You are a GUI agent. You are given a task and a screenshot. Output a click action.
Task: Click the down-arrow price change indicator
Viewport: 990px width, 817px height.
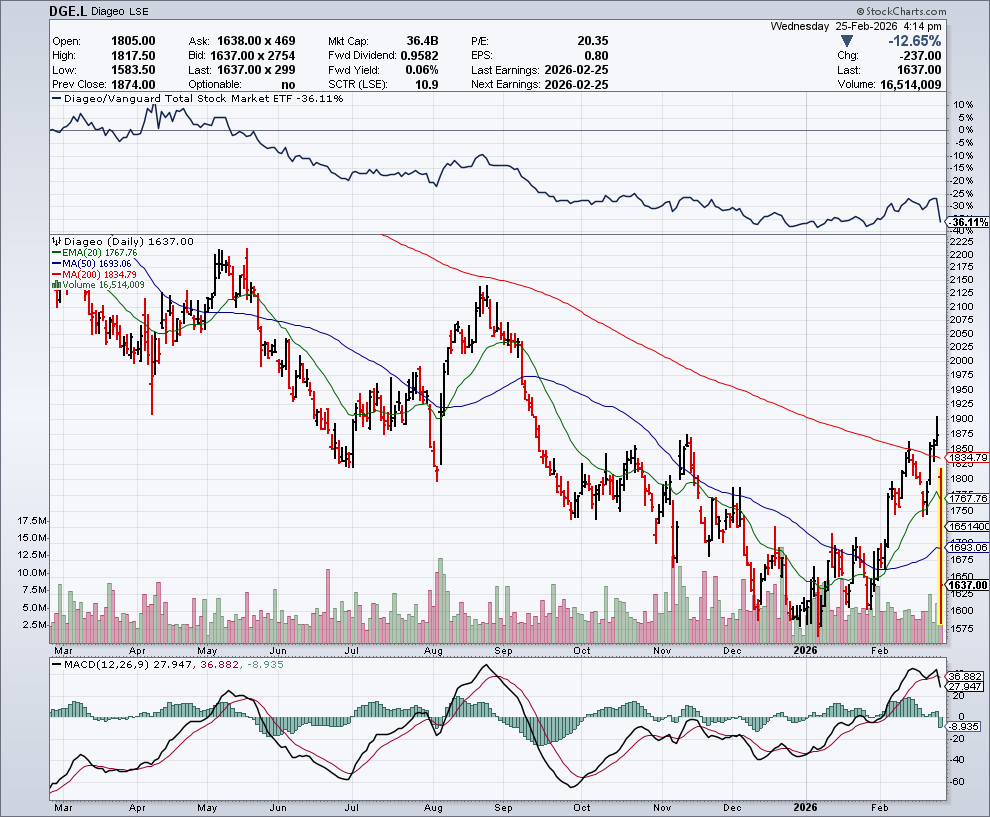click(848, 41)
